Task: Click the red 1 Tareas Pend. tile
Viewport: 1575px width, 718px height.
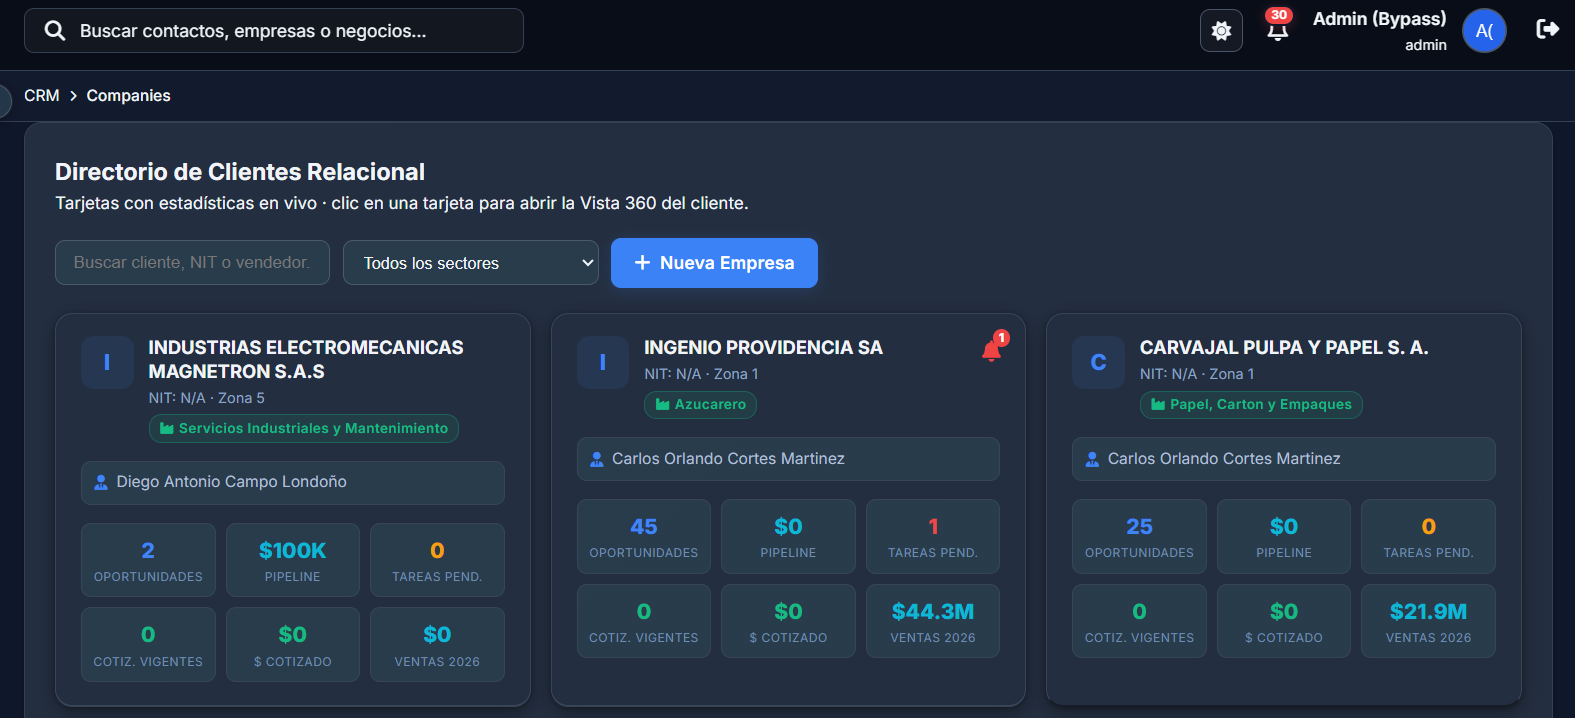Action: [933, 537]
